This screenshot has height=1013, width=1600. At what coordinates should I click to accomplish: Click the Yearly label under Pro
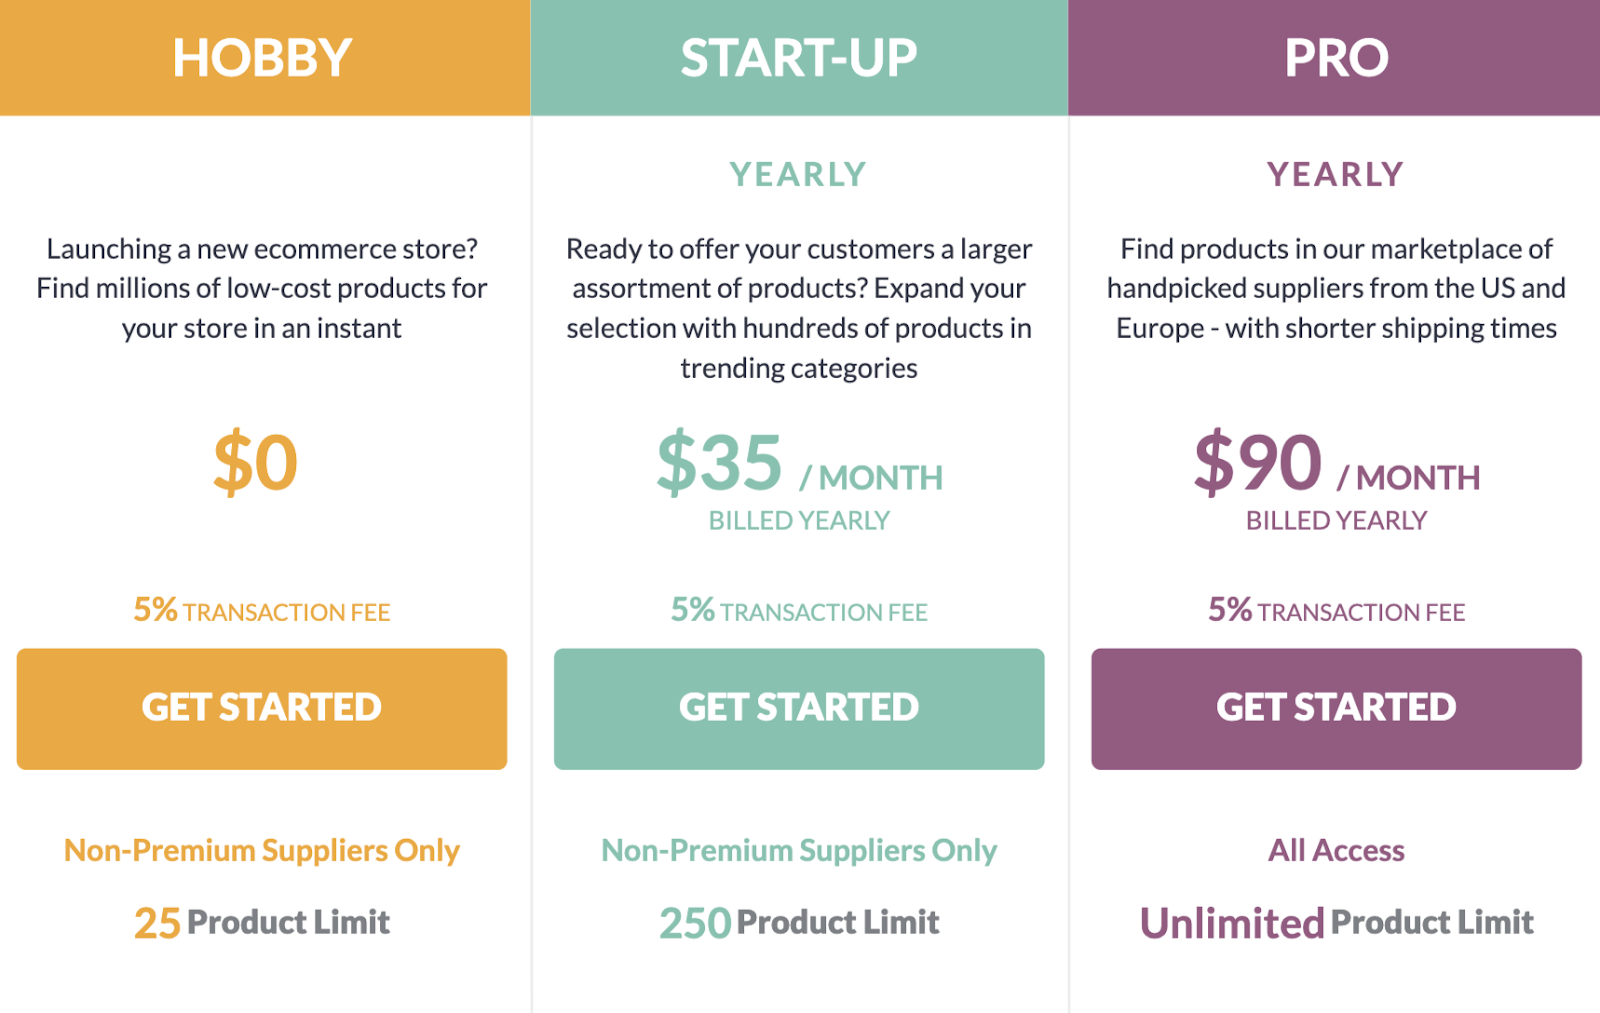1335,174
